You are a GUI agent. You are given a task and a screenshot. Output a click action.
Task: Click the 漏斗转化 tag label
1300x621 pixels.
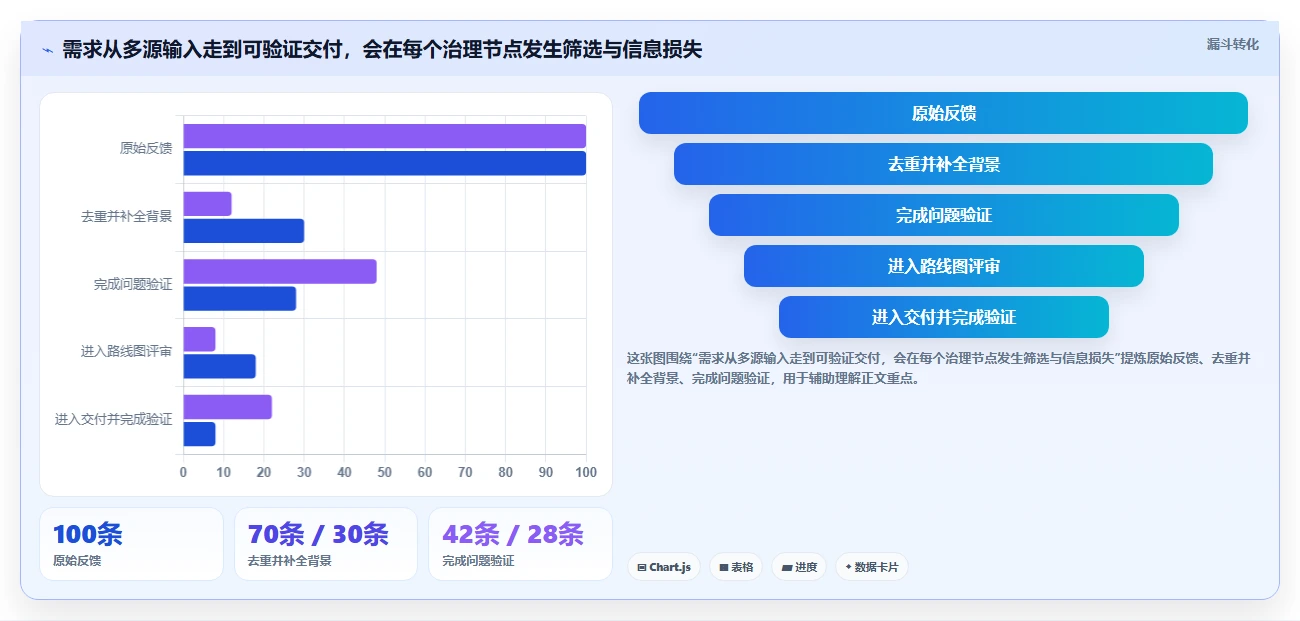[1232, 44]
